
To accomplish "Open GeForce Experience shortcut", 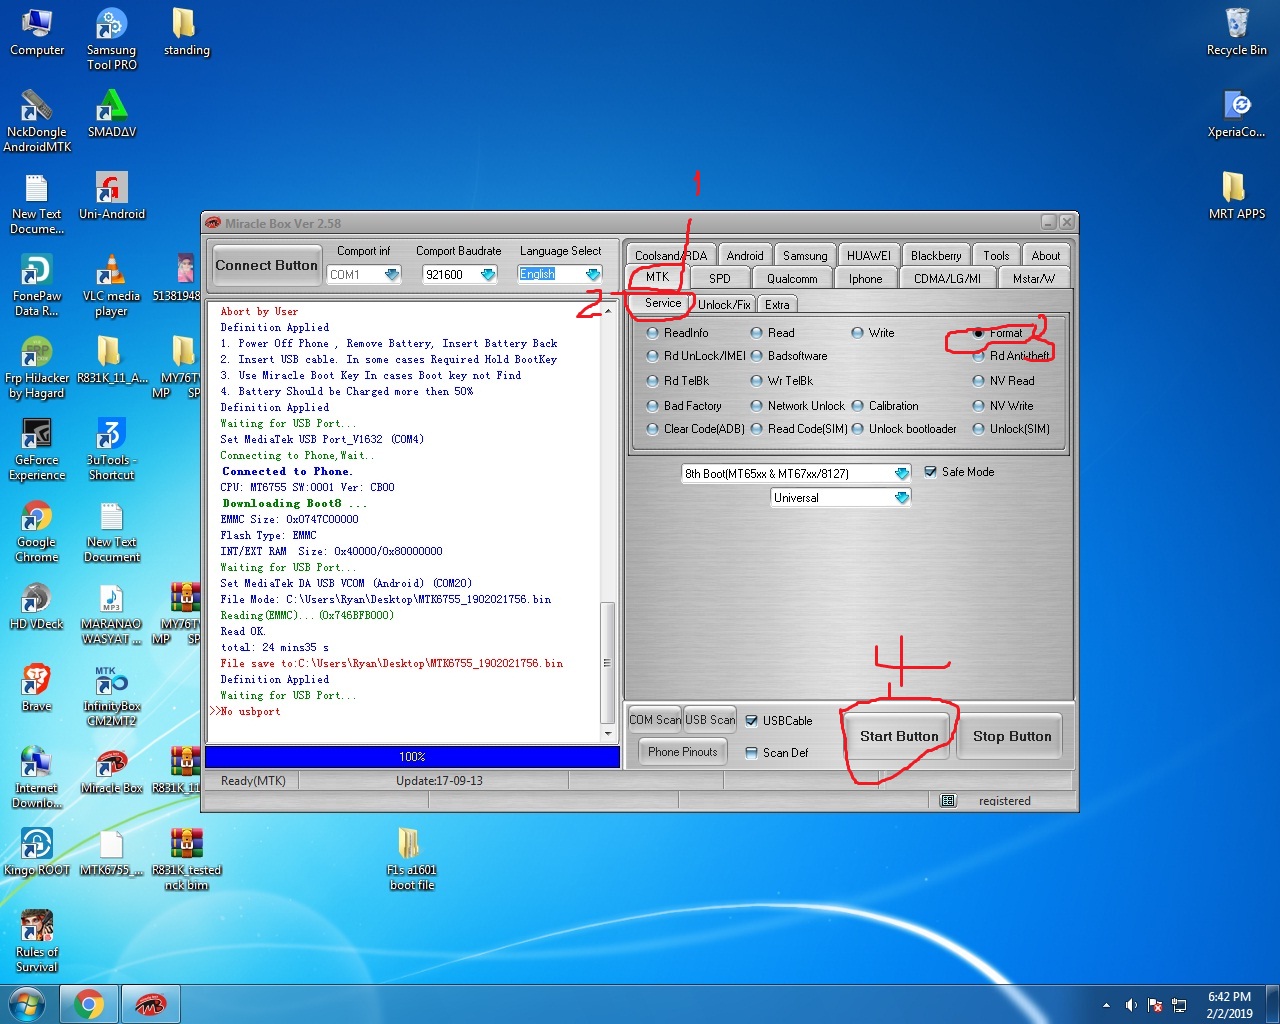I will point(37,449).
